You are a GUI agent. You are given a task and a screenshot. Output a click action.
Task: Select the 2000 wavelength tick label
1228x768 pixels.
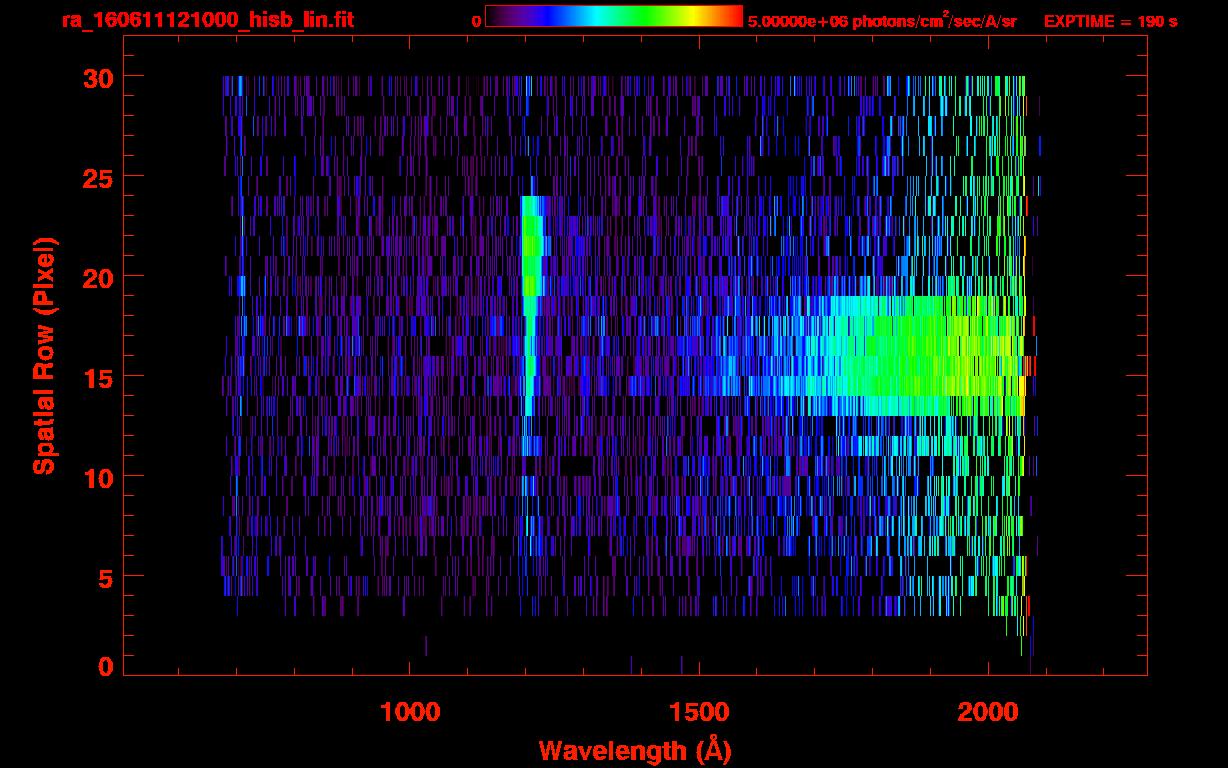(988, 711)
